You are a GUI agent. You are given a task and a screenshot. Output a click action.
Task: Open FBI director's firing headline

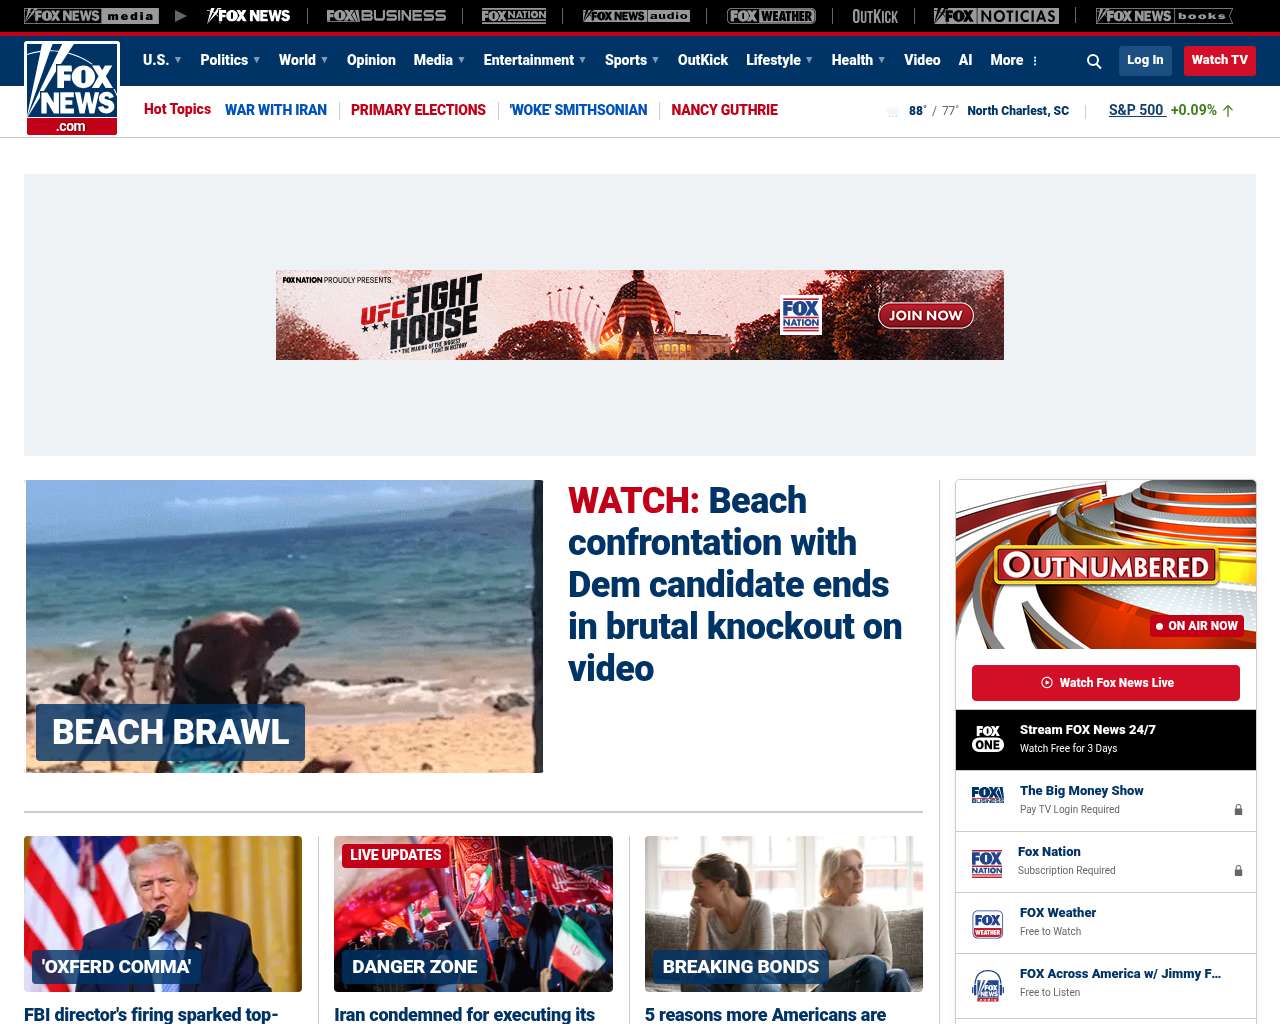151,1014
